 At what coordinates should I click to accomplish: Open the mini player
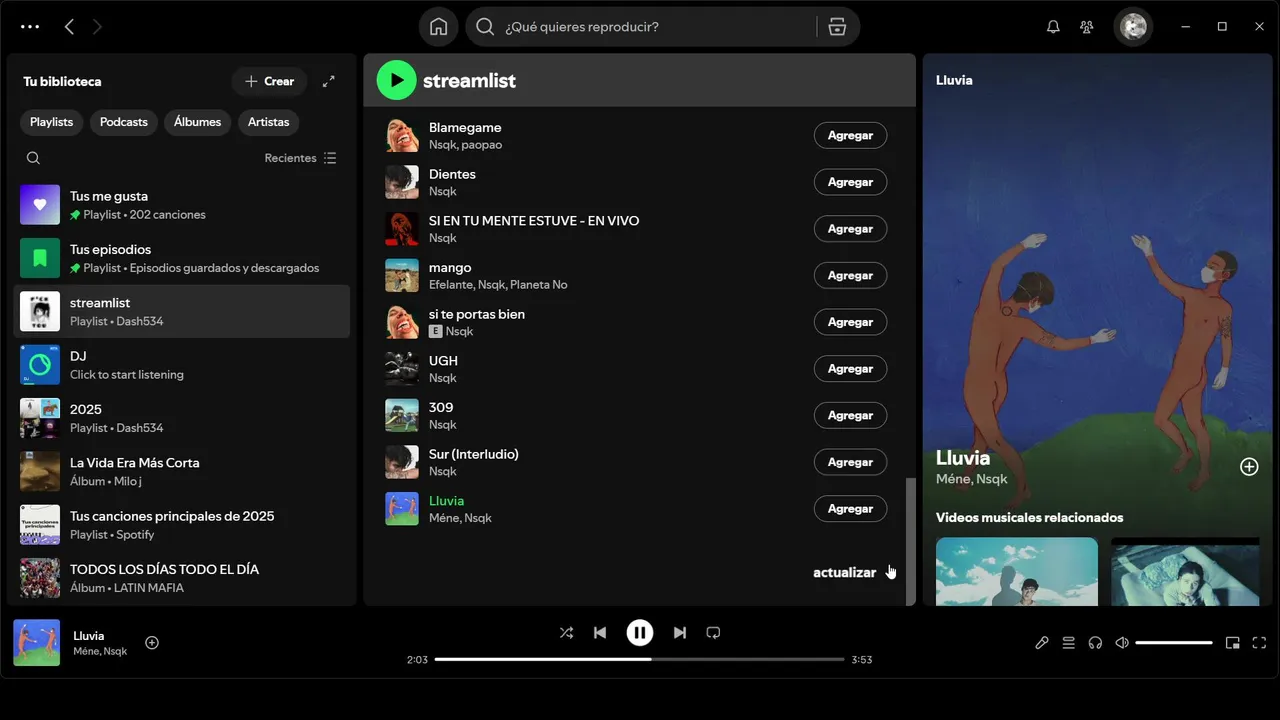tap(1233, 643)
